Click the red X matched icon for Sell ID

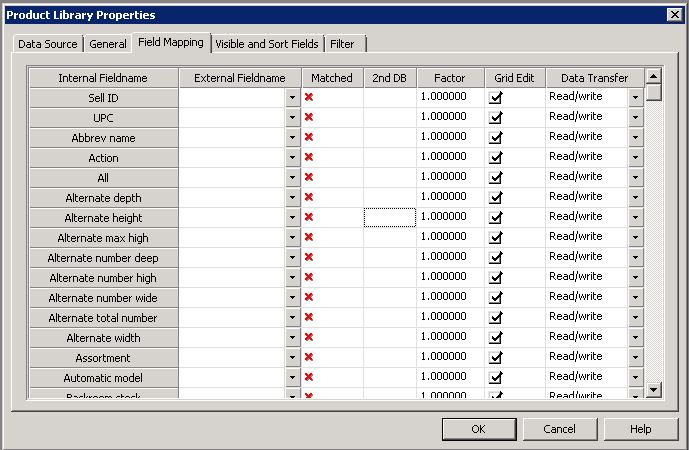click(309, 97)
